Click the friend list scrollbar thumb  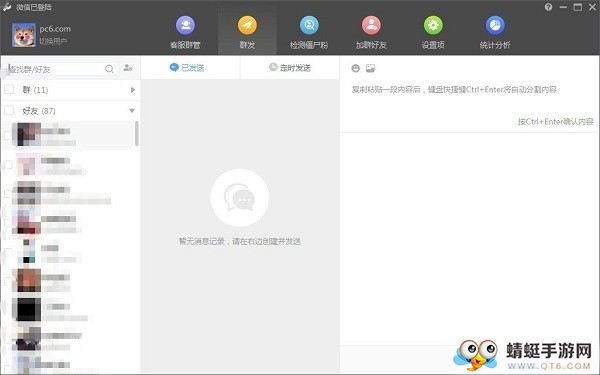(137, 134)
